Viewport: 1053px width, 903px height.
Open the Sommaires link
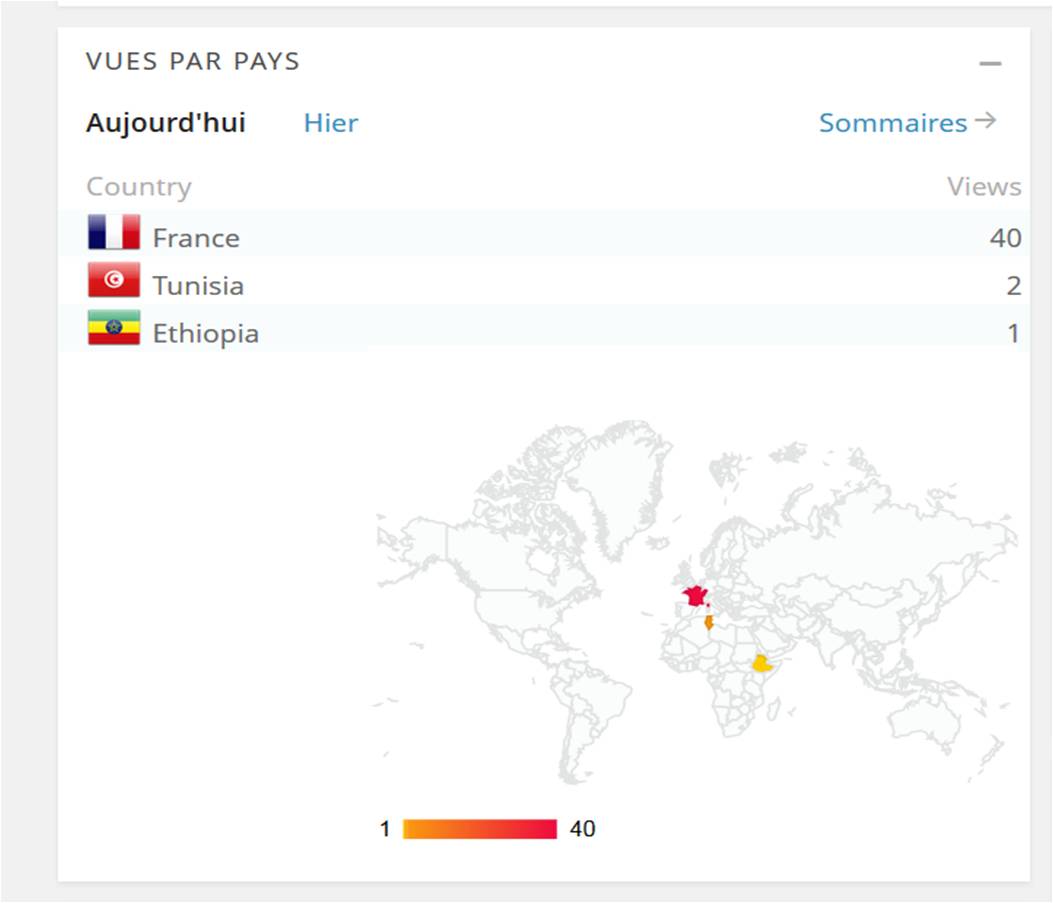(x=893, y=123)
